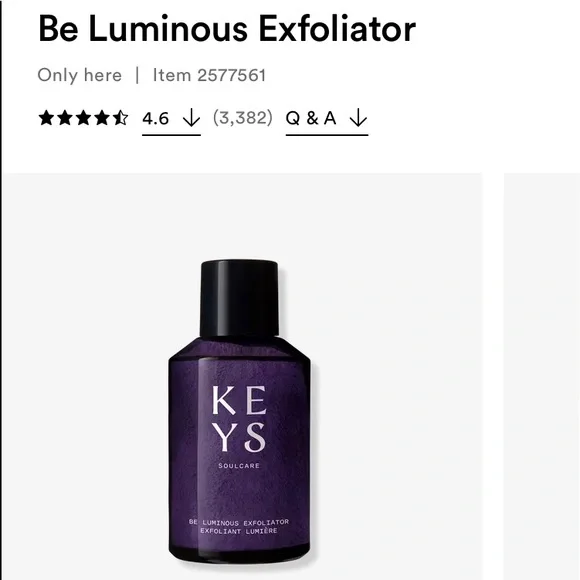Click the Exfoliant Lumière label on bottle
The image size is (580, 580).
[x=239, y=531]
